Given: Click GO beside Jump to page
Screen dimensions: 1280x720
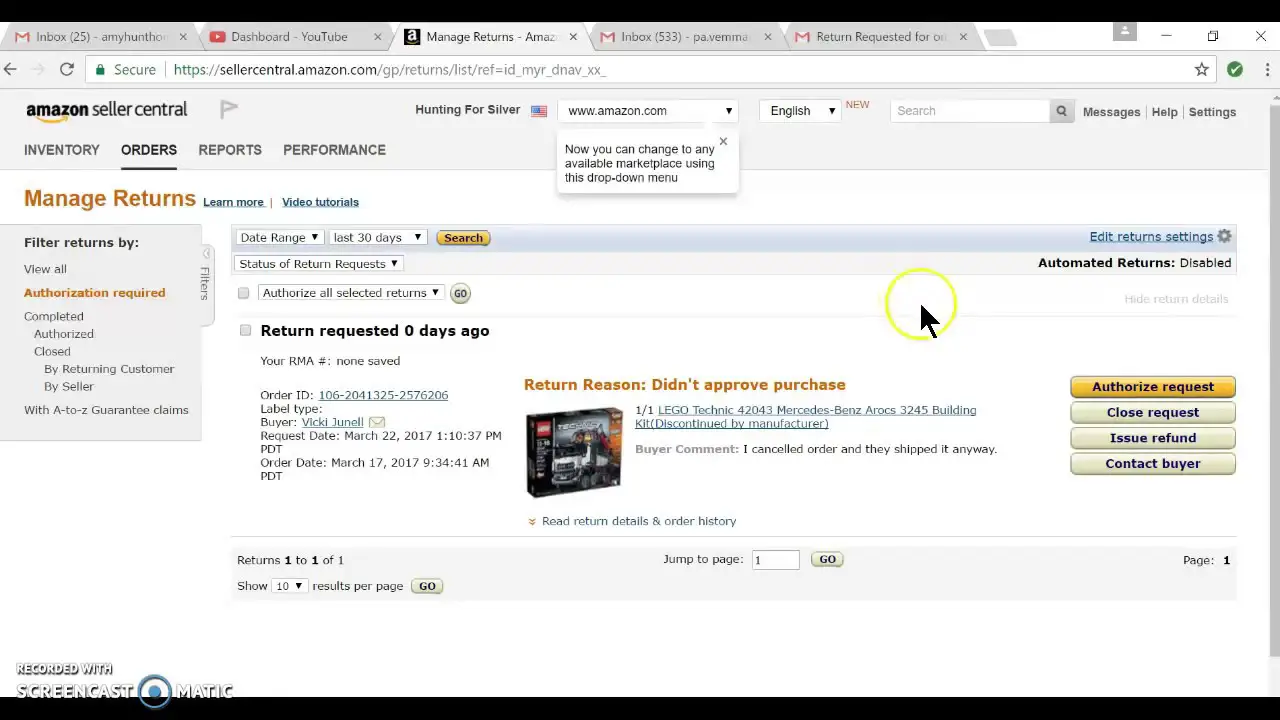Looking at the screenshot, I should [x=827, y=559].
